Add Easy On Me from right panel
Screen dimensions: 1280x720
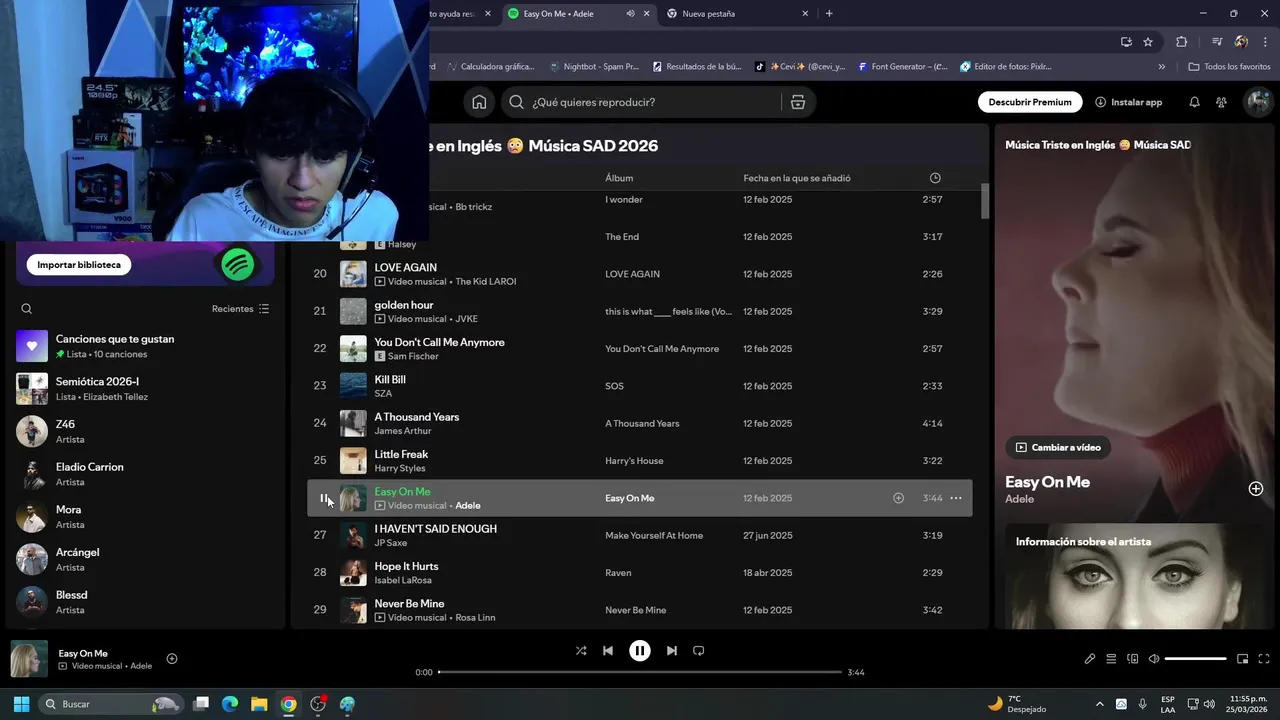coord(1256,489)
